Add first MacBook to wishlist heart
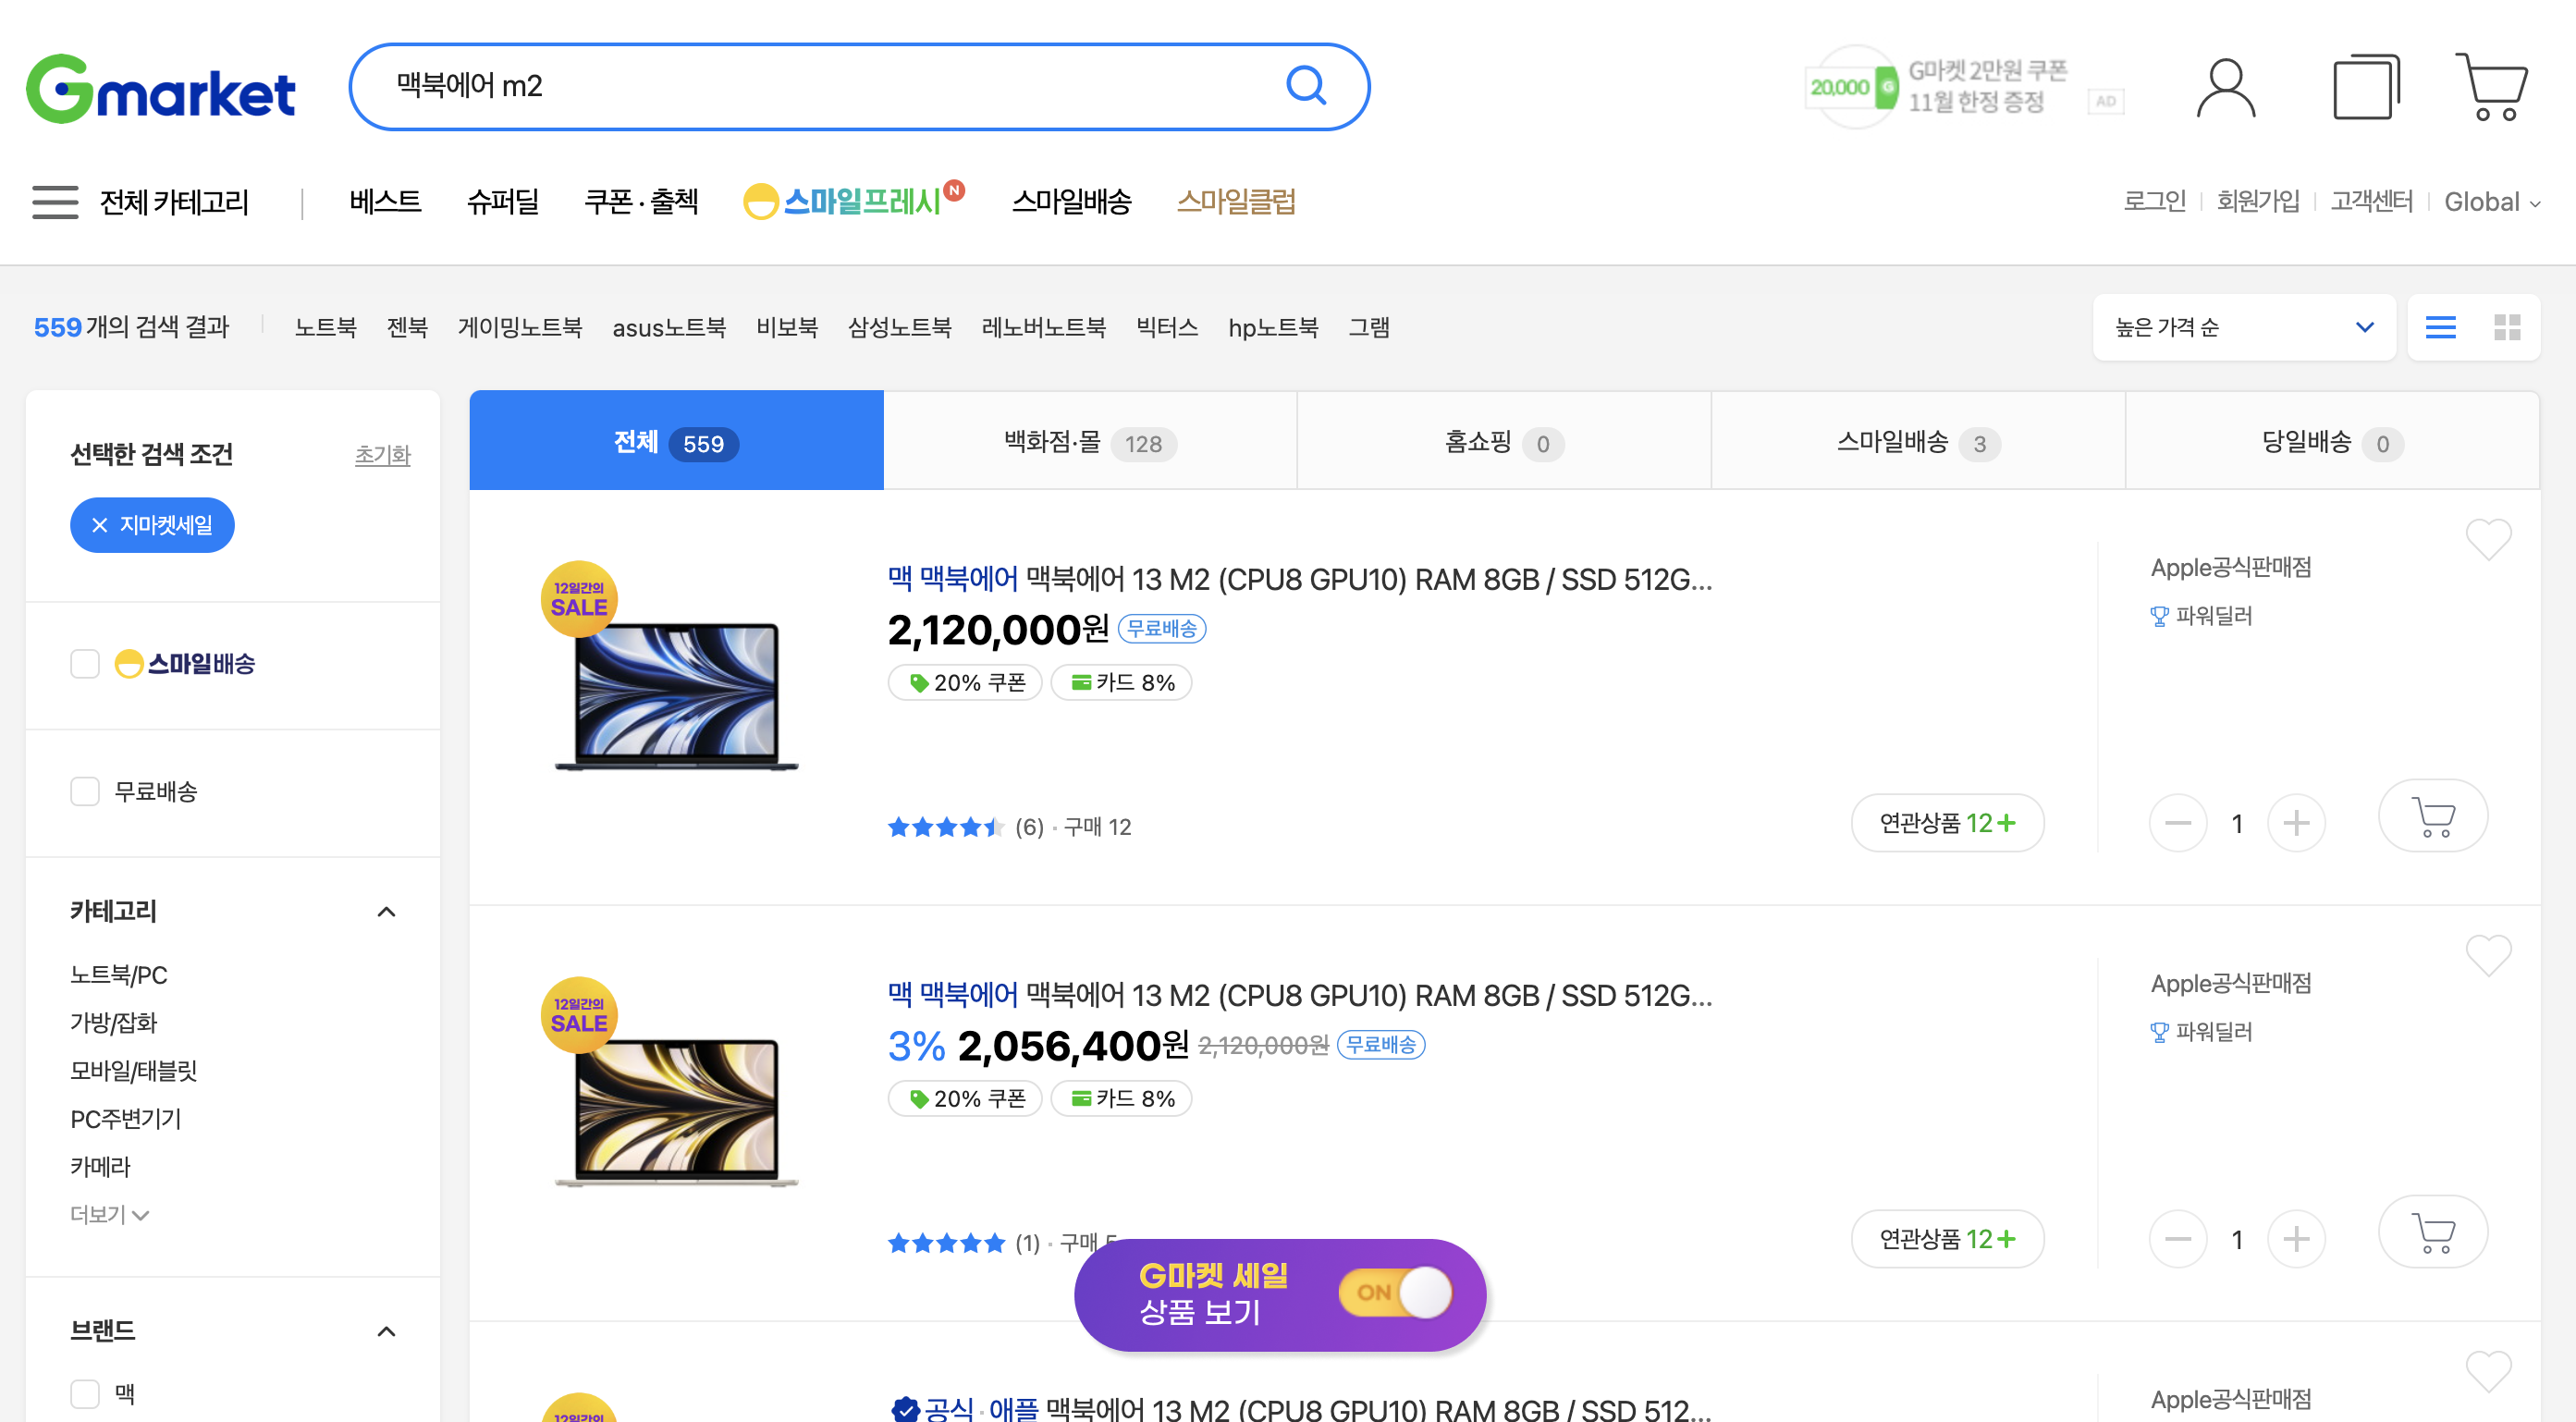The image size is (2576, 1422). (x=2487, y=539)
